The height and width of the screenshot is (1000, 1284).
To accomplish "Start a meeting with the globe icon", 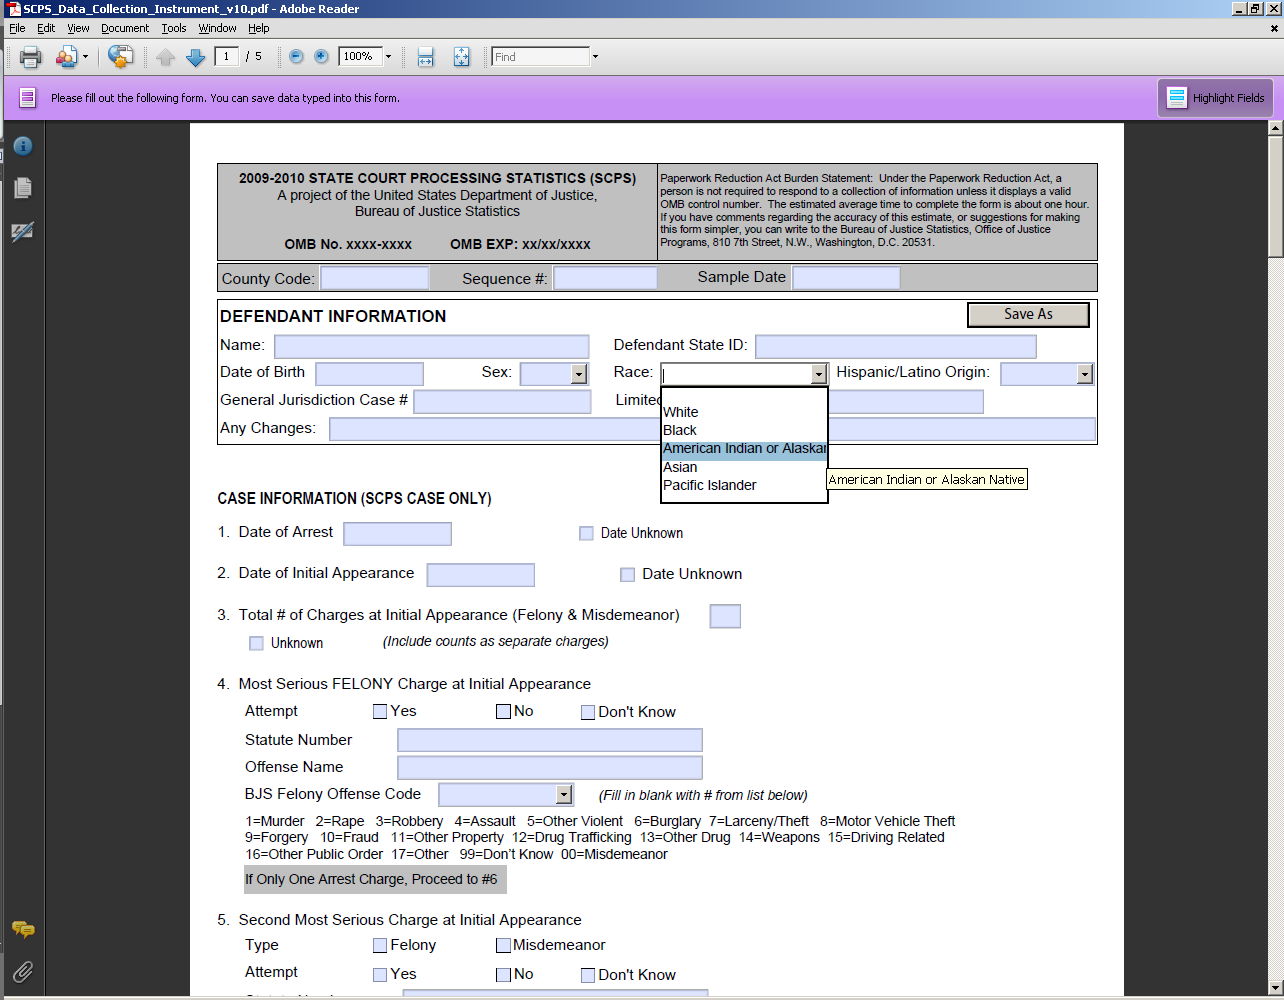I will click(120, 57).
